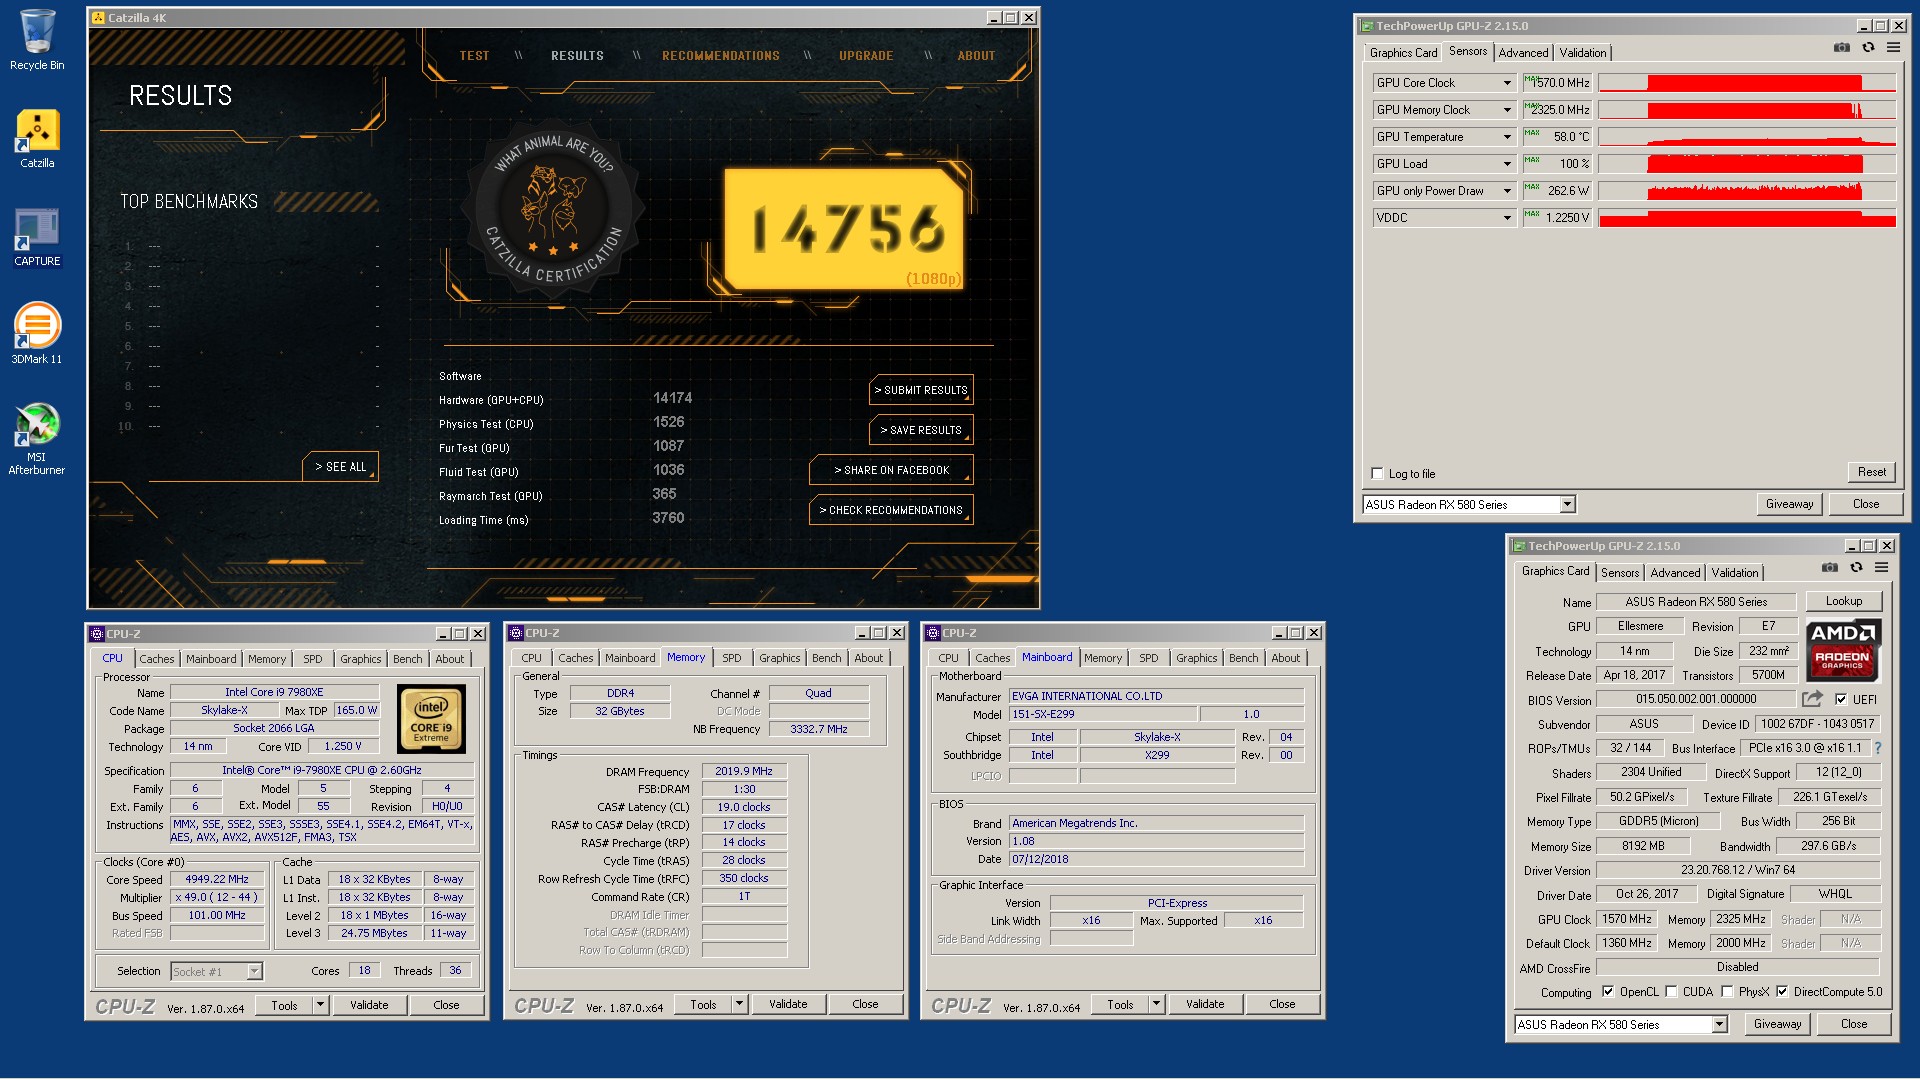Open the hamburger menu in GPU-Z Graphics Card window
This screenshot has width=1920, height=1080.
1881,568
